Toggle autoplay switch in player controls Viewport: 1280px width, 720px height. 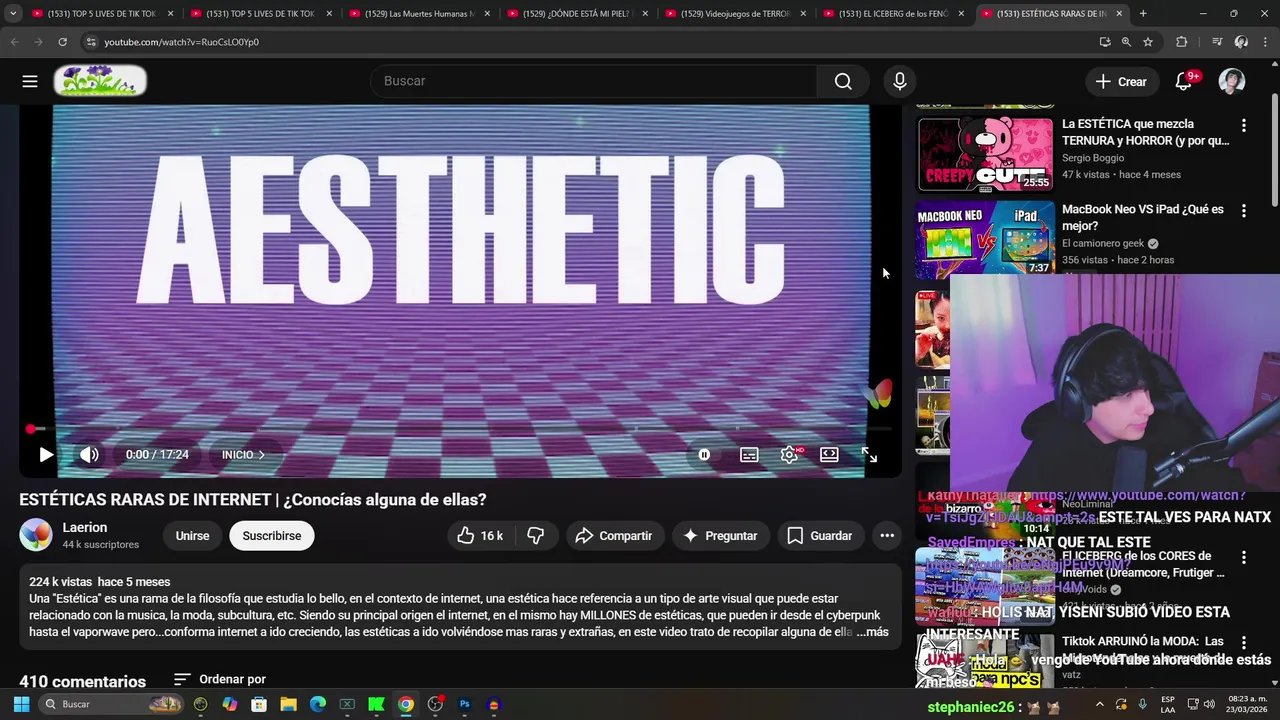[x=704, y=455]
